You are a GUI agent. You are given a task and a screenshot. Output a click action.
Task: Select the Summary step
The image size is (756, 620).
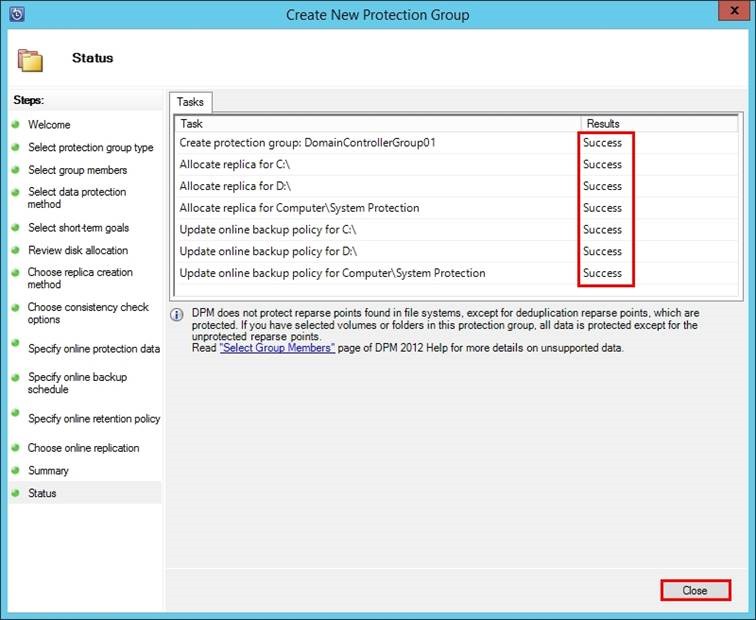(x=48, y=471)
